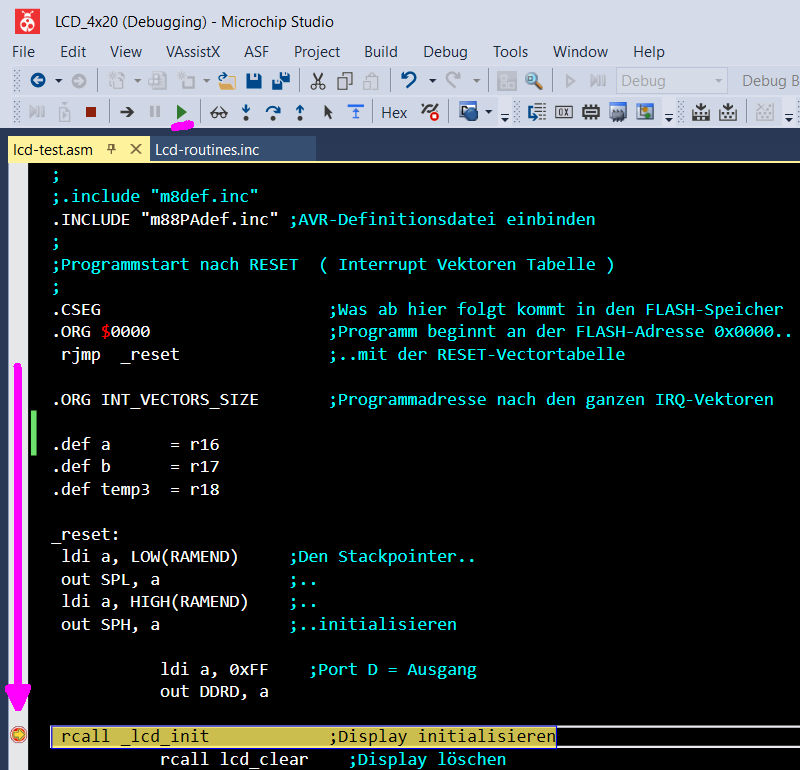This screenshot has height=770, width=800.
Task: Open navigate backward history dropdown
Action: click(x=59, y=81)
